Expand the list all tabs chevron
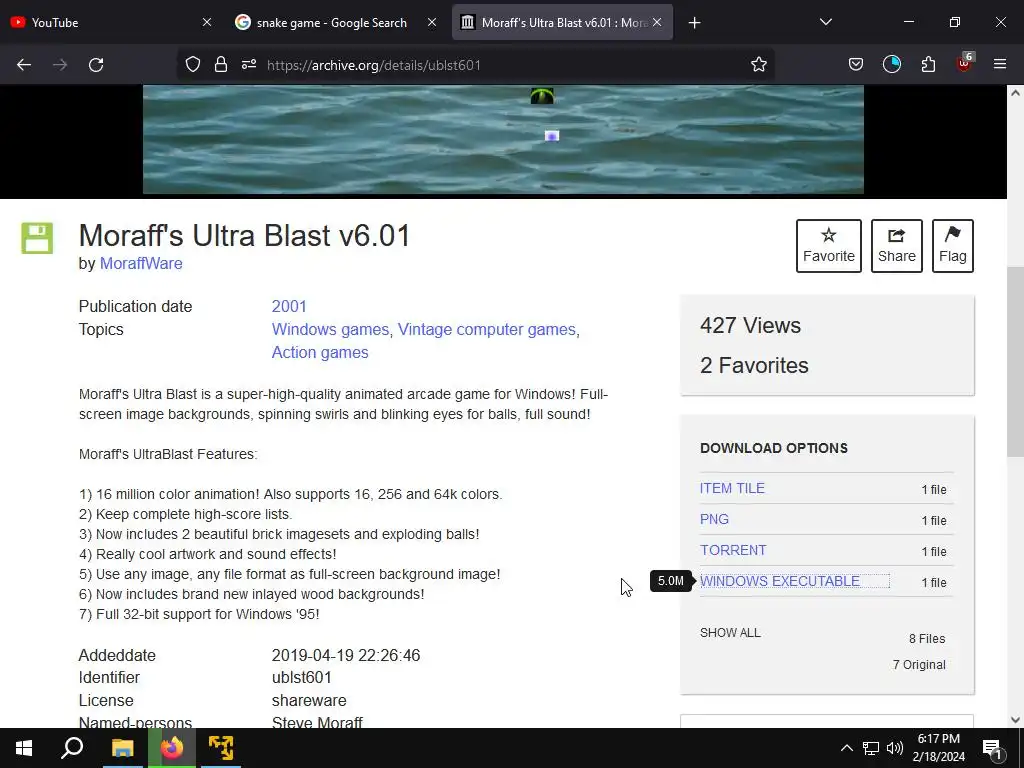Screen dimensions: 1024x768 [825, 22]
